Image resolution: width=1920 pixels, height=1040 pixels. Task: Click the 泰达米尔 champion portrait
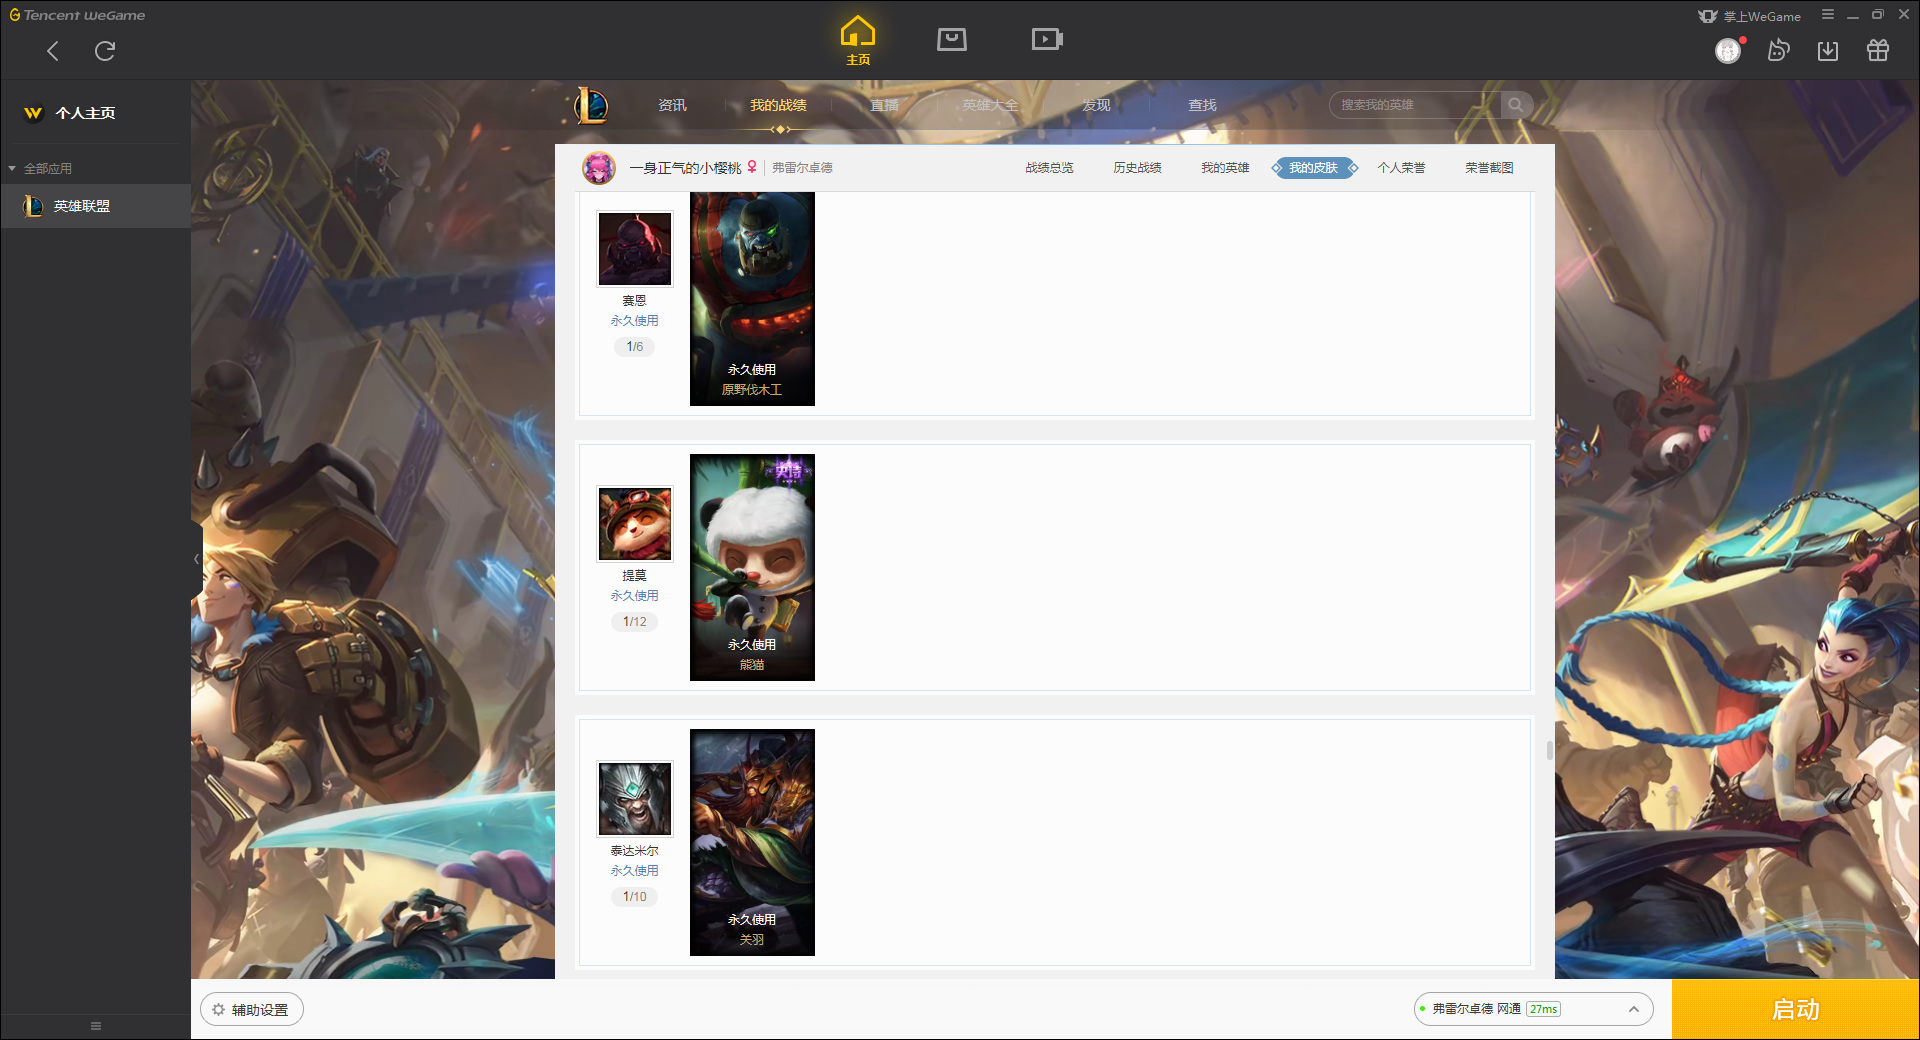pos(635,799)
